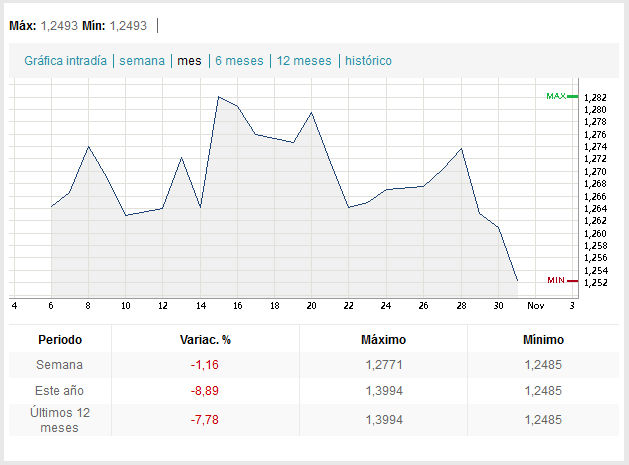Show the 6 meses chart
Screen dimensions: 629x465
click(239, 61)
